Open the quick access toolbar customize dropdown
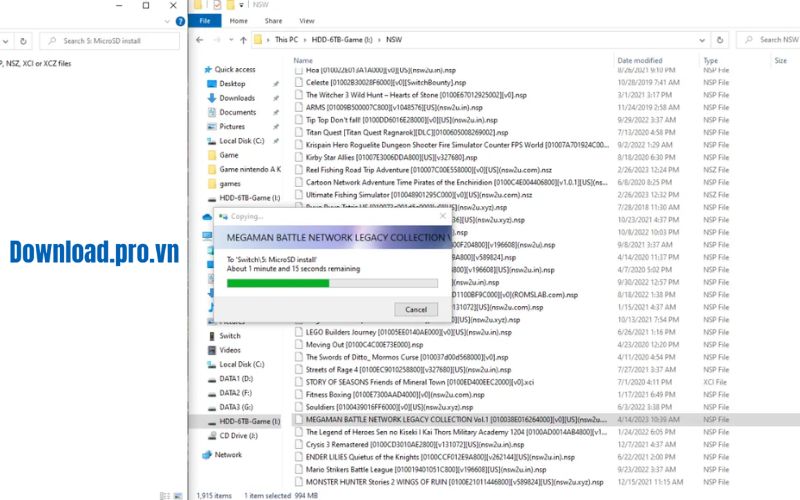The width and height of the screenshot is (800, 500). click(x=241, y=5)
